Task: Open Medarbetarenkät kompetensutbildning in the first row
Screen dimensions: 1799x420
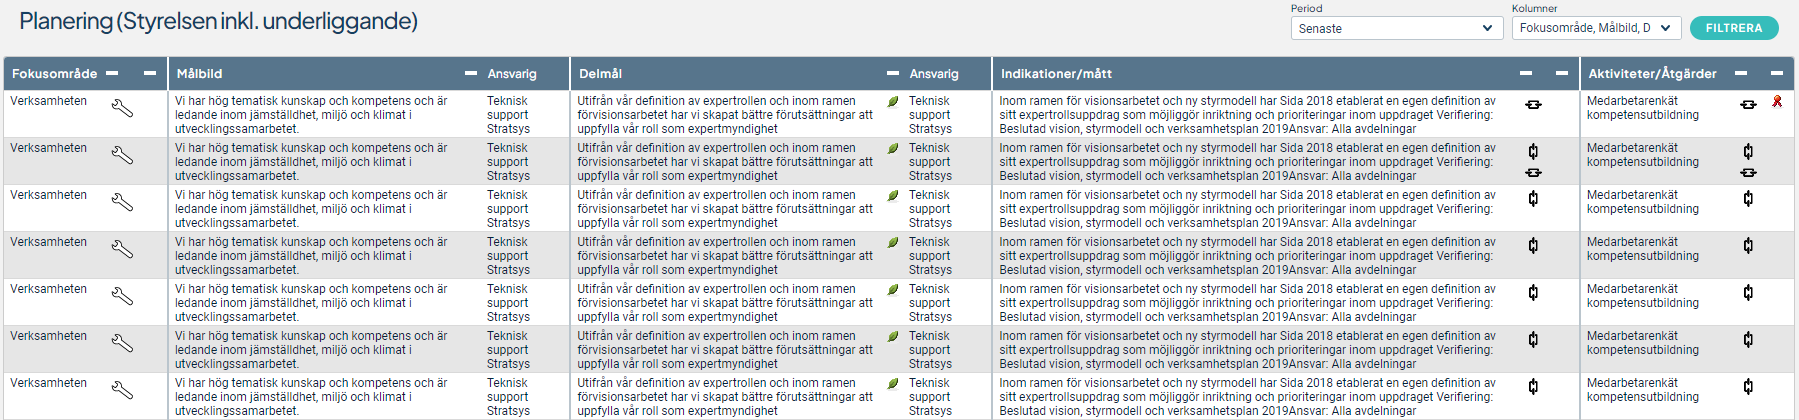Action: pyautogui.click(x=1642, y=108)
